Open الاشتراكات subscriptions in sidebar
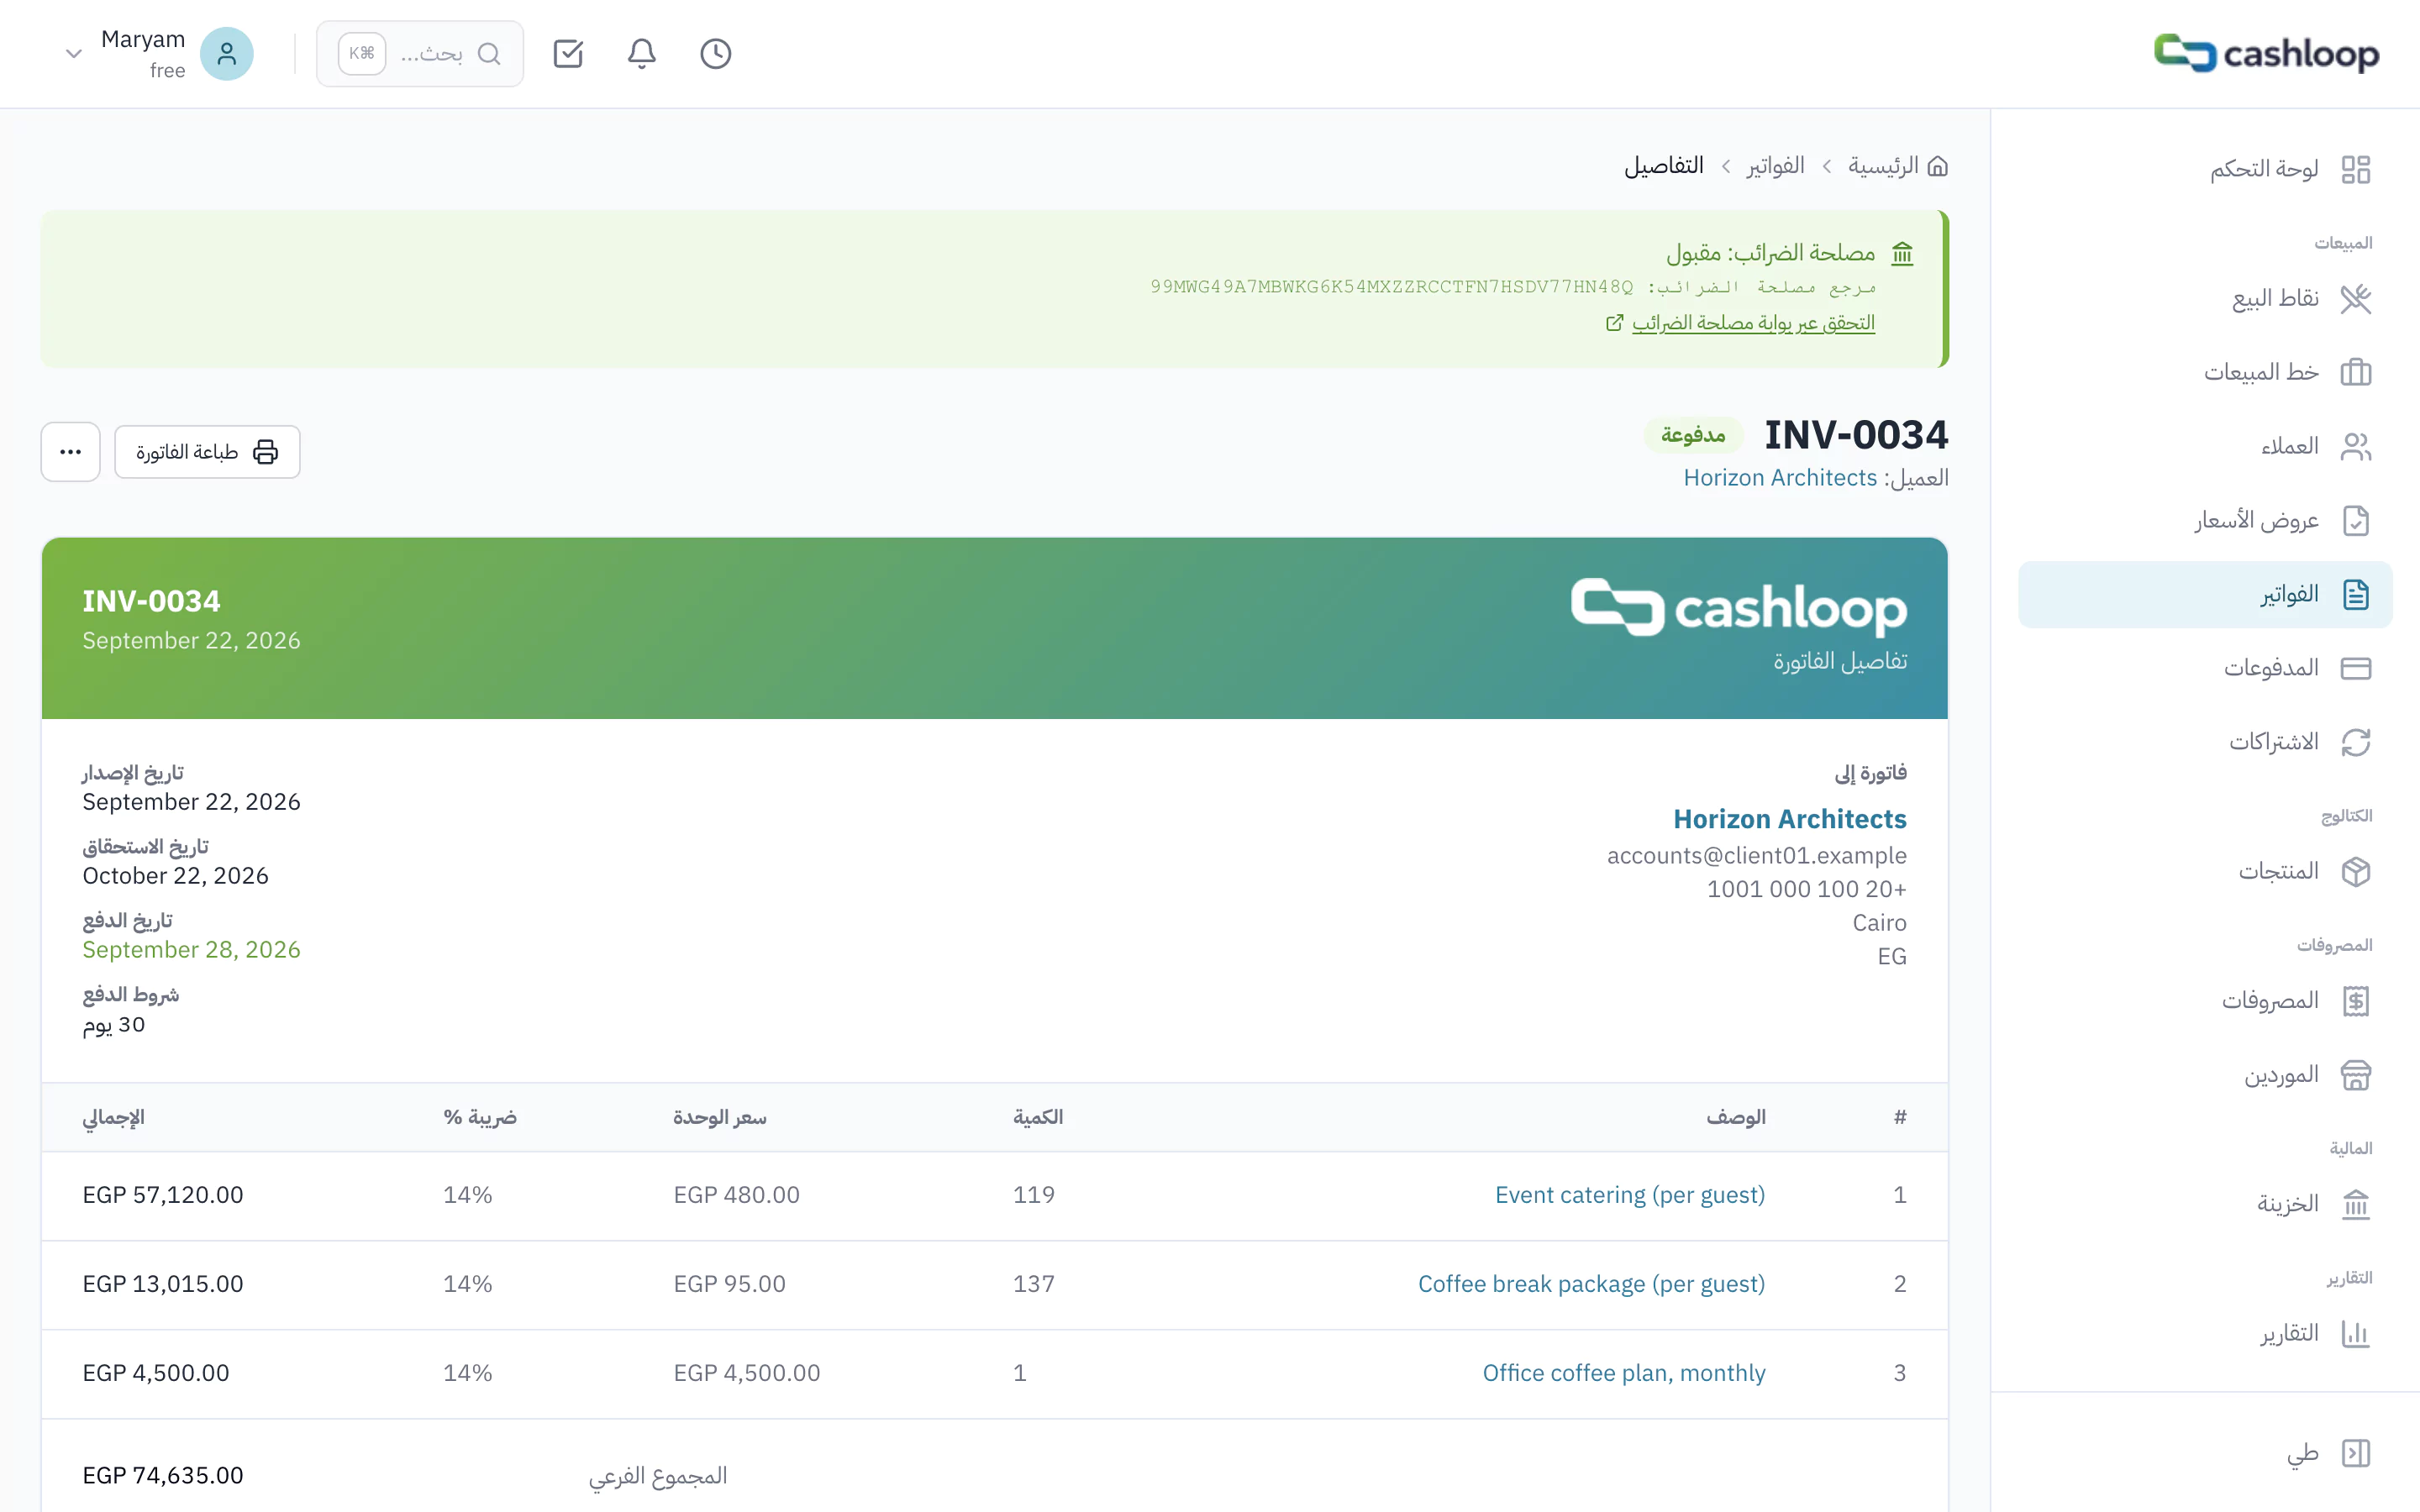This screenshot has width=2420, height=1512. click(x=2205, y=742)
